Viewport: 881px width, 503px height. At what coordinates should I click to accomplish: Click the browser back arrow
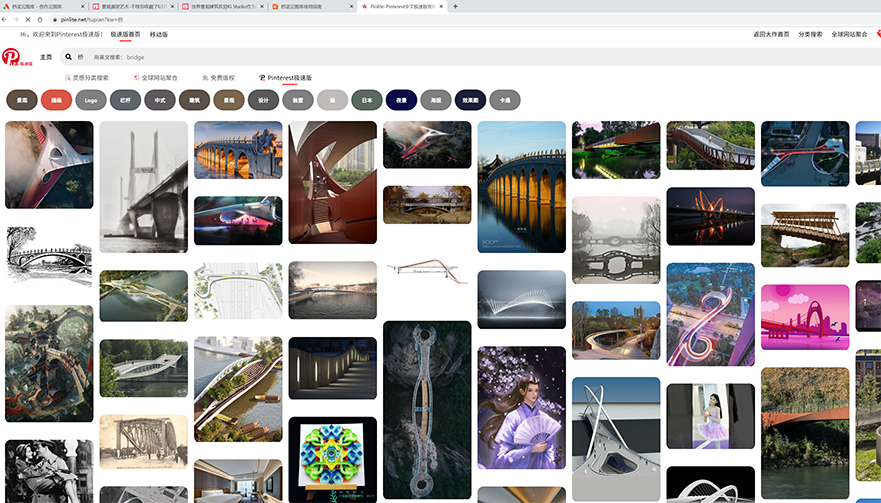point(4,19)
